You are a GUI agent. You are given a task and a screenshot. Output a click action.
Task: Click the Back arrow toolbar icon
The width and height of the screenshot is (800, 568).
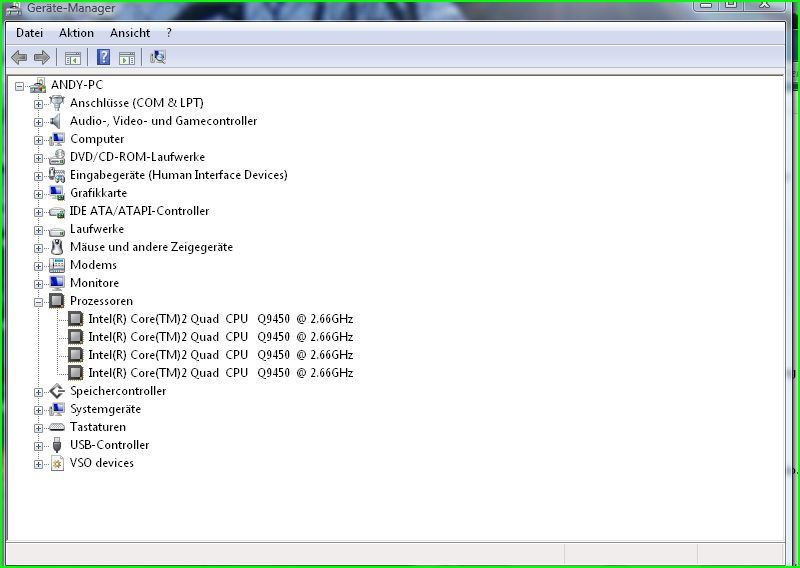(x=19, y=57)
